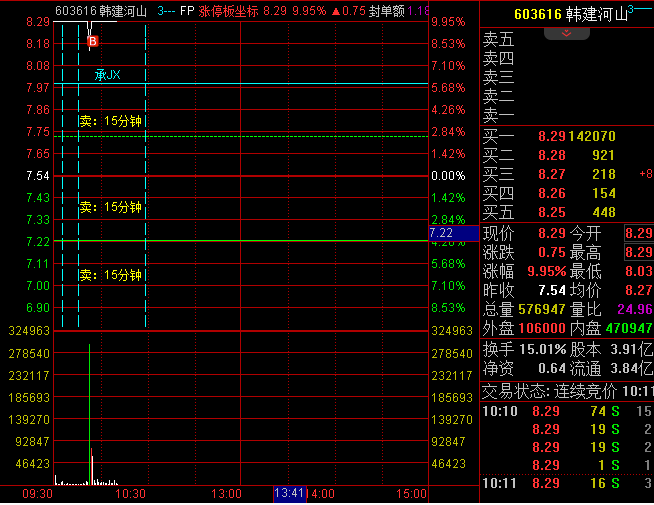
Task: Click the 交易状态 trading status line
Action: (566, 391)
